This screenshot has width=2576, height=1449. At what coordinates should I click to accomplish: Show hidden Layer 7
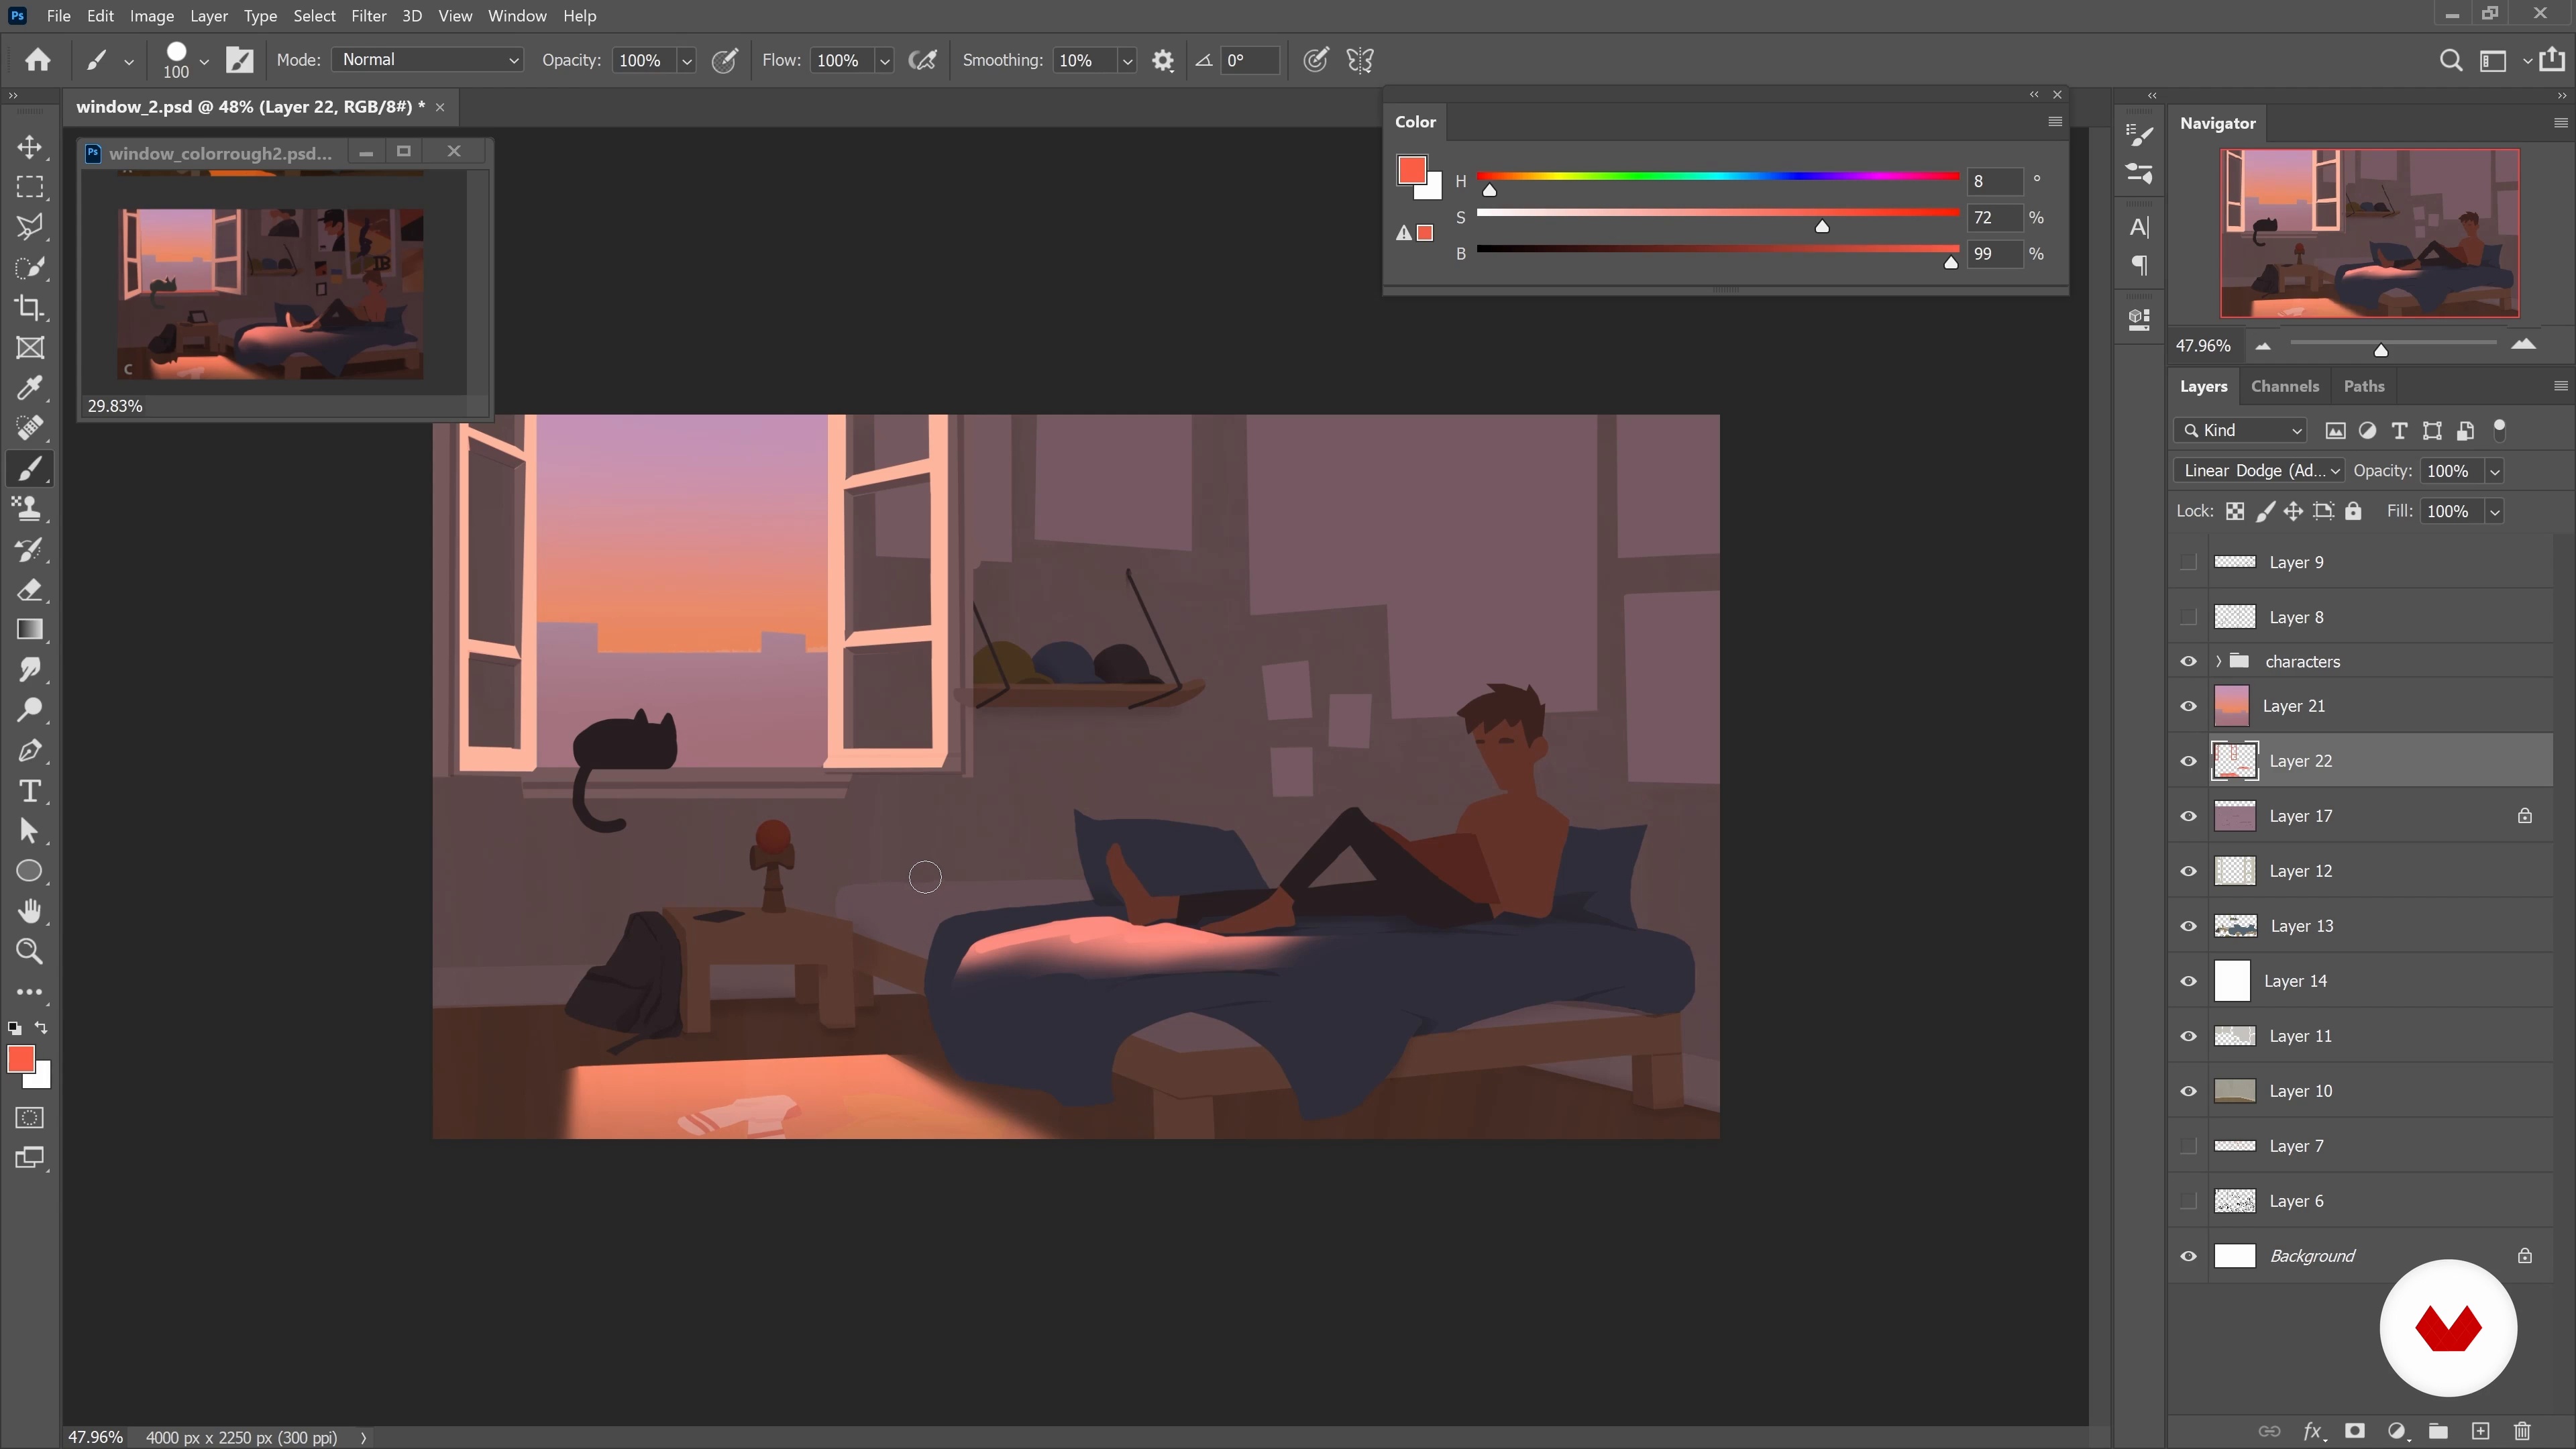click(2188, 1146)
